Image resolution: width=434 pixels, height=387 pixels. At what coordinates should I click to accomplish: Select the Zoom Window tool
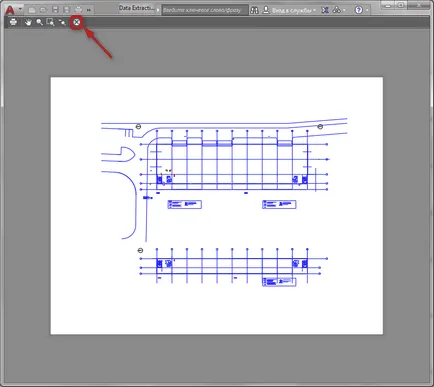51,22
